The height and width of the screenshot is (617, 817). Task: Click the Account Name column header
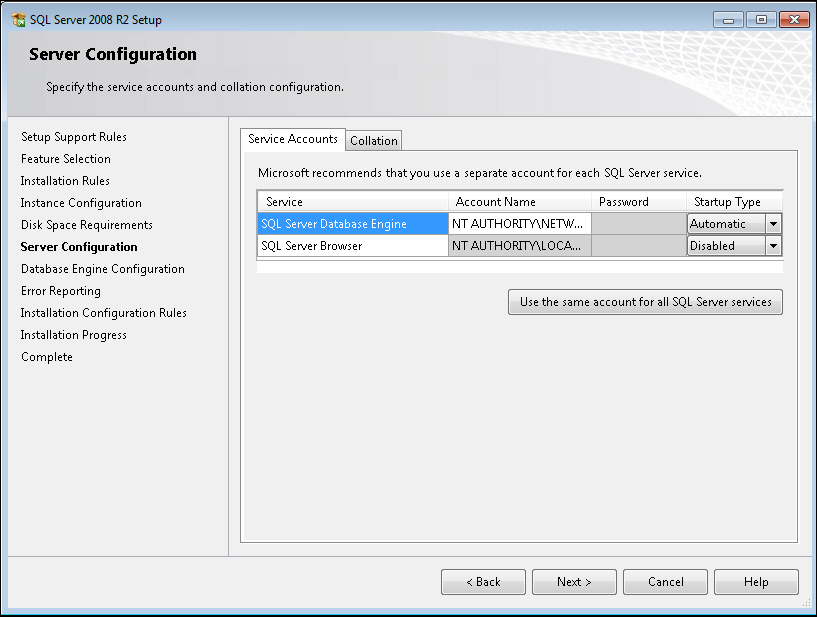click(x=519, y=202)
